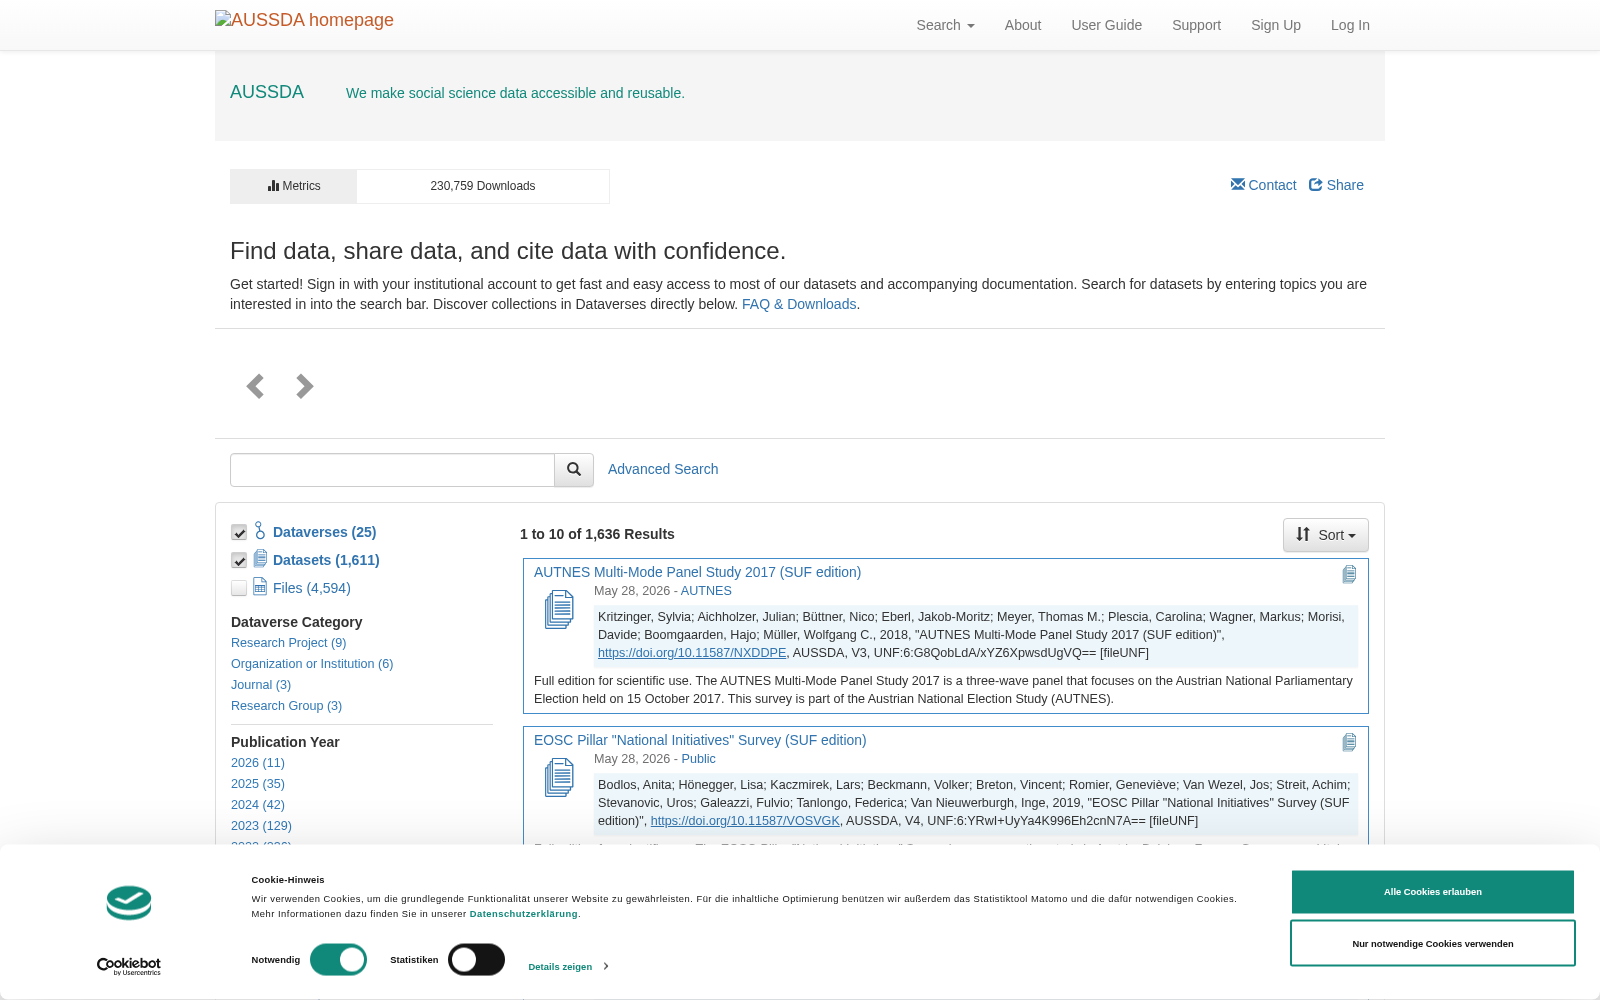Click dataset type icon at right of EOSC card
The image size is (1600, 1000).
[1349, 742]
